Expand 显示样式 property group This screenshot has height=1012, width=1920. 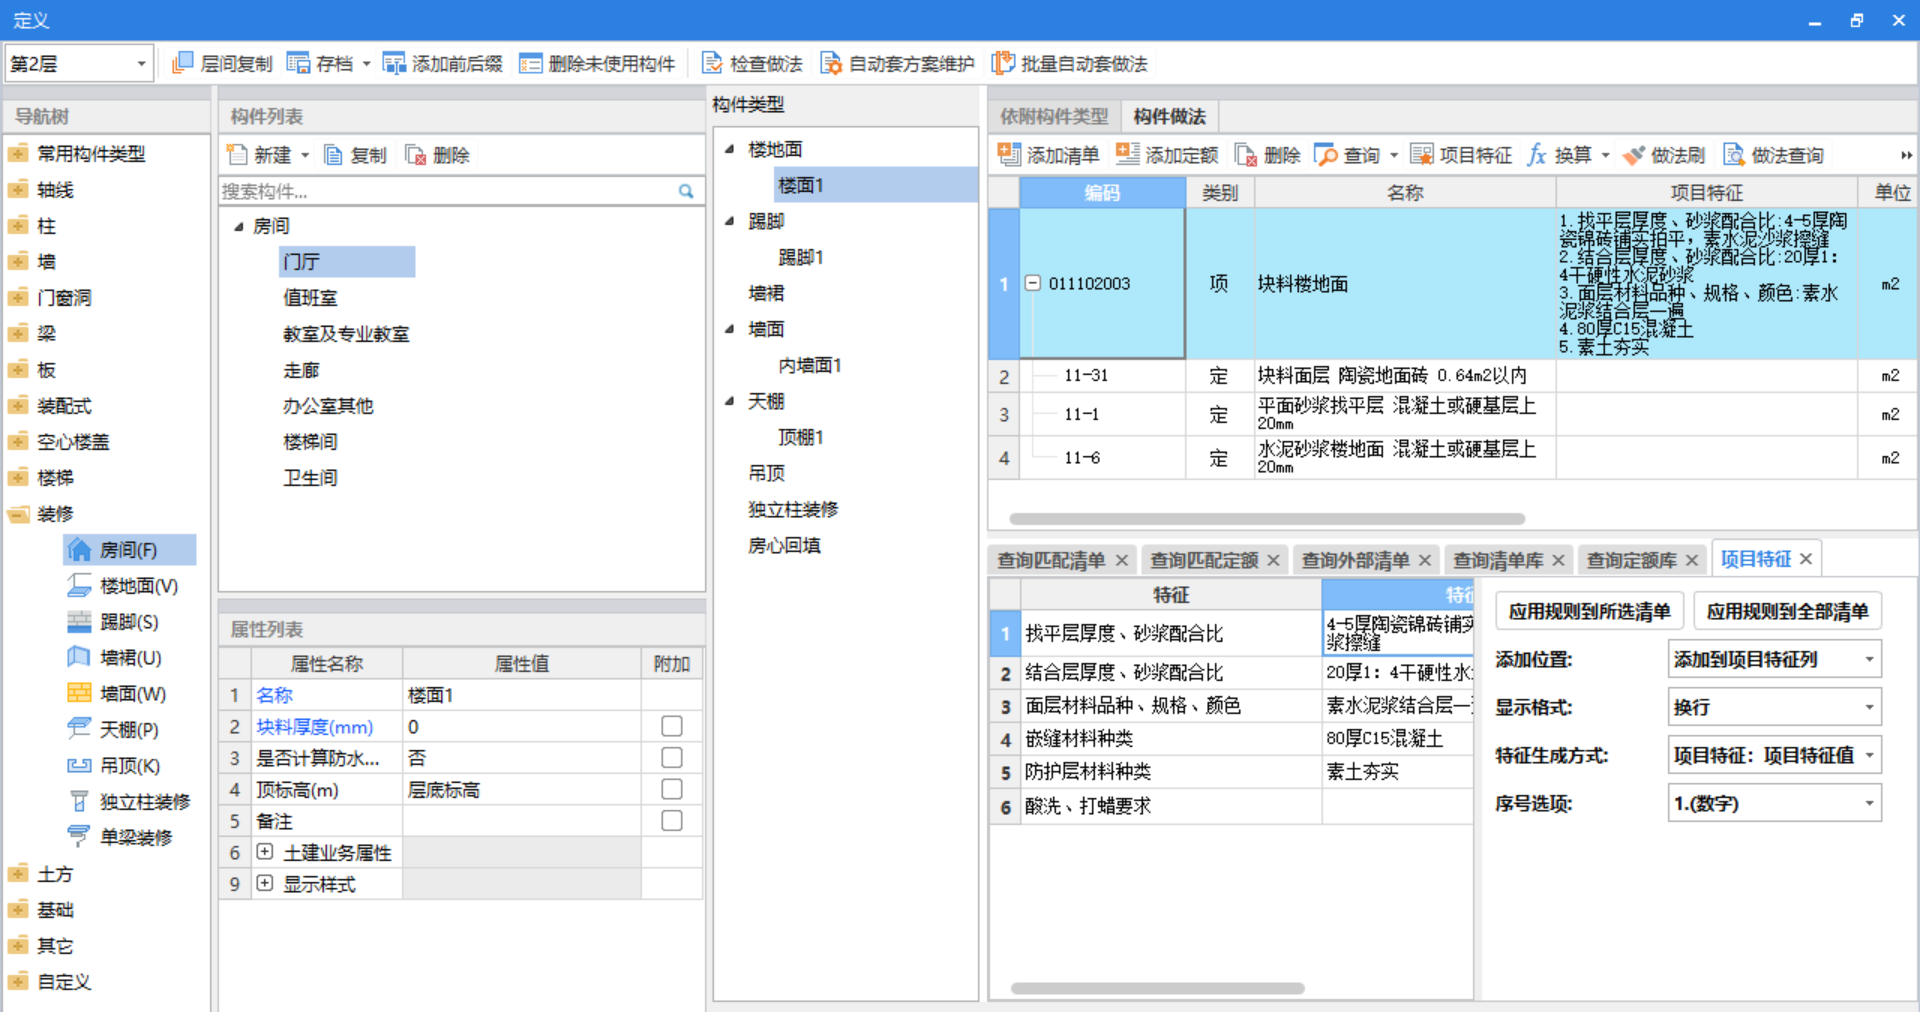pyautogui.click(x=264, y=883)
